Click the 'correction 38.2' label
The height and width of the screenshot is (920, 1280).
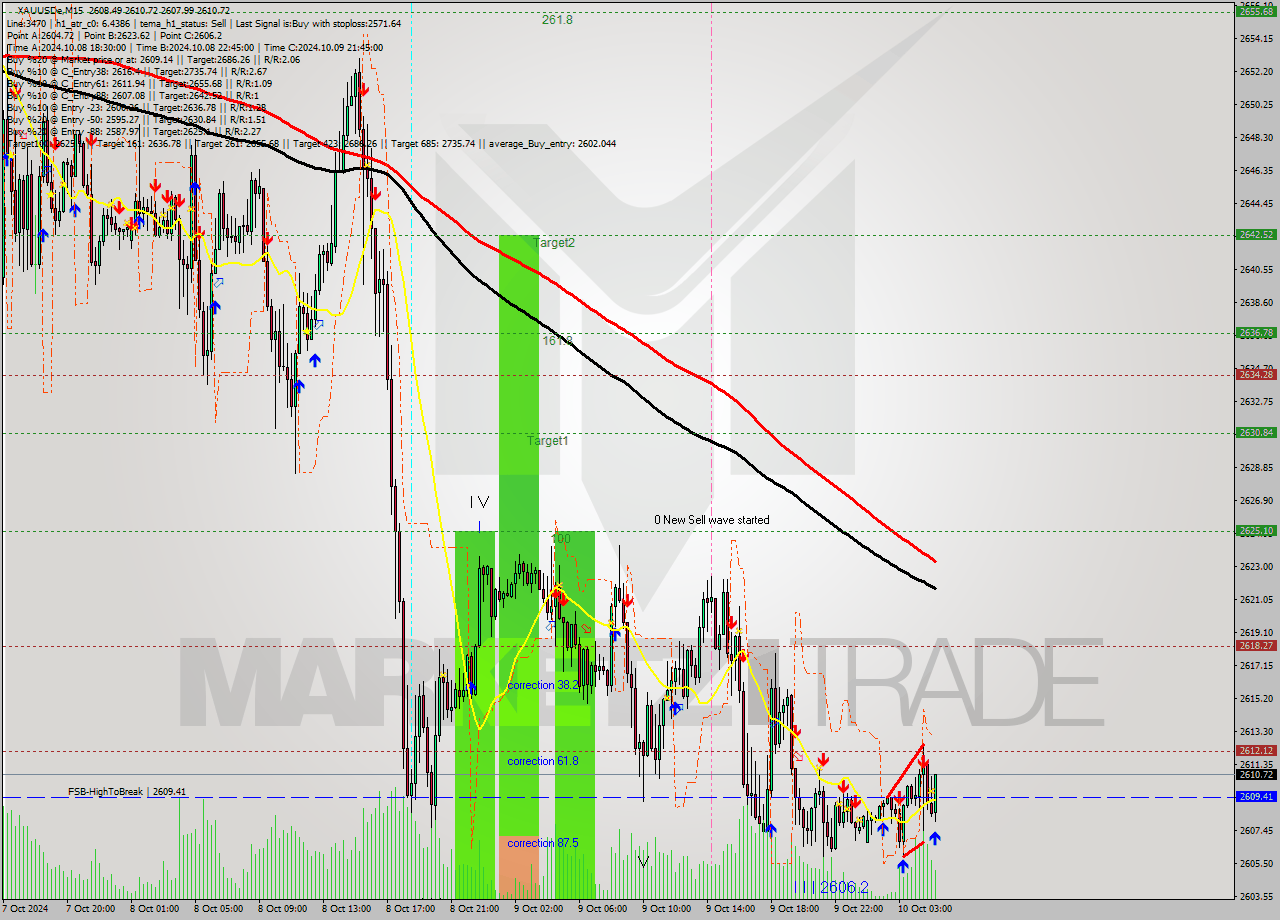(x=543, y=685)
